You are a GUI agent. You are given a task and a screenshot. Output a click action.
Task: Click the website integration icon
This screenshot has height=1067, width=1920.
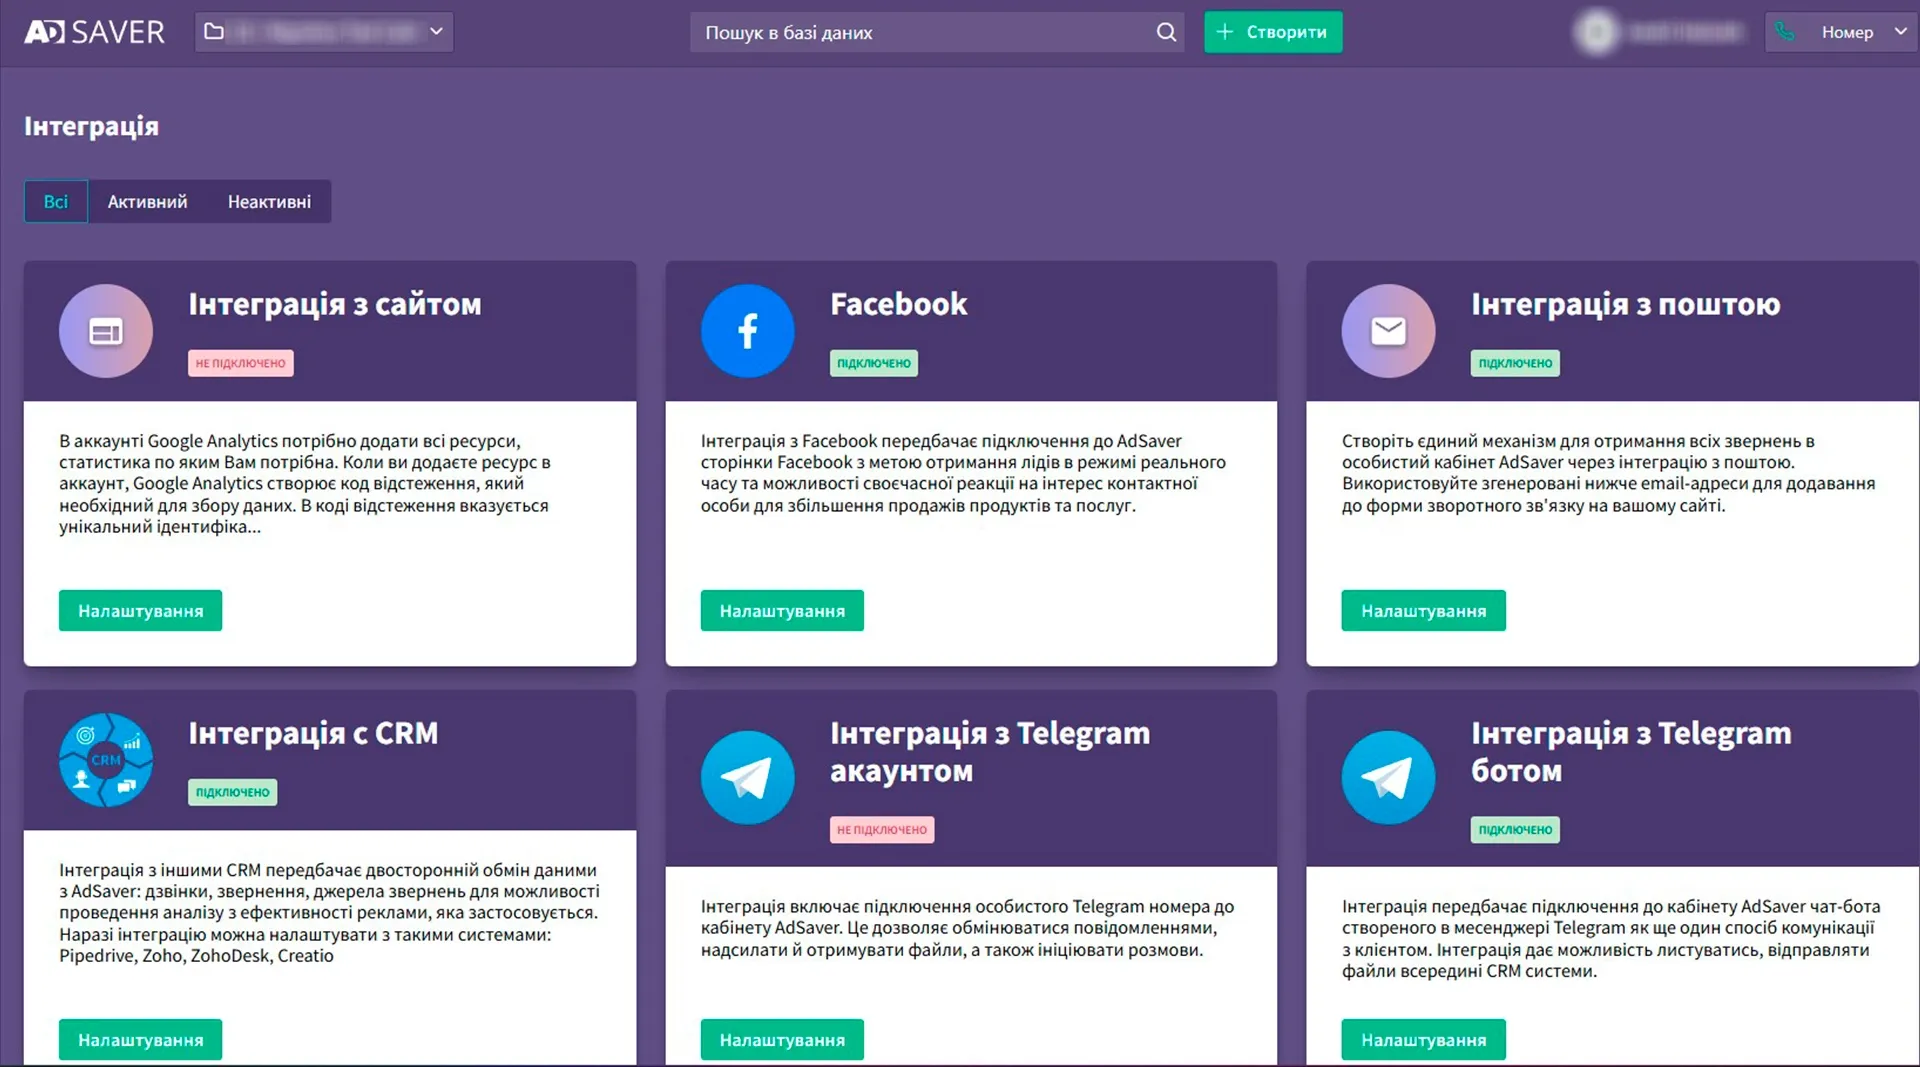coord(106,331)
